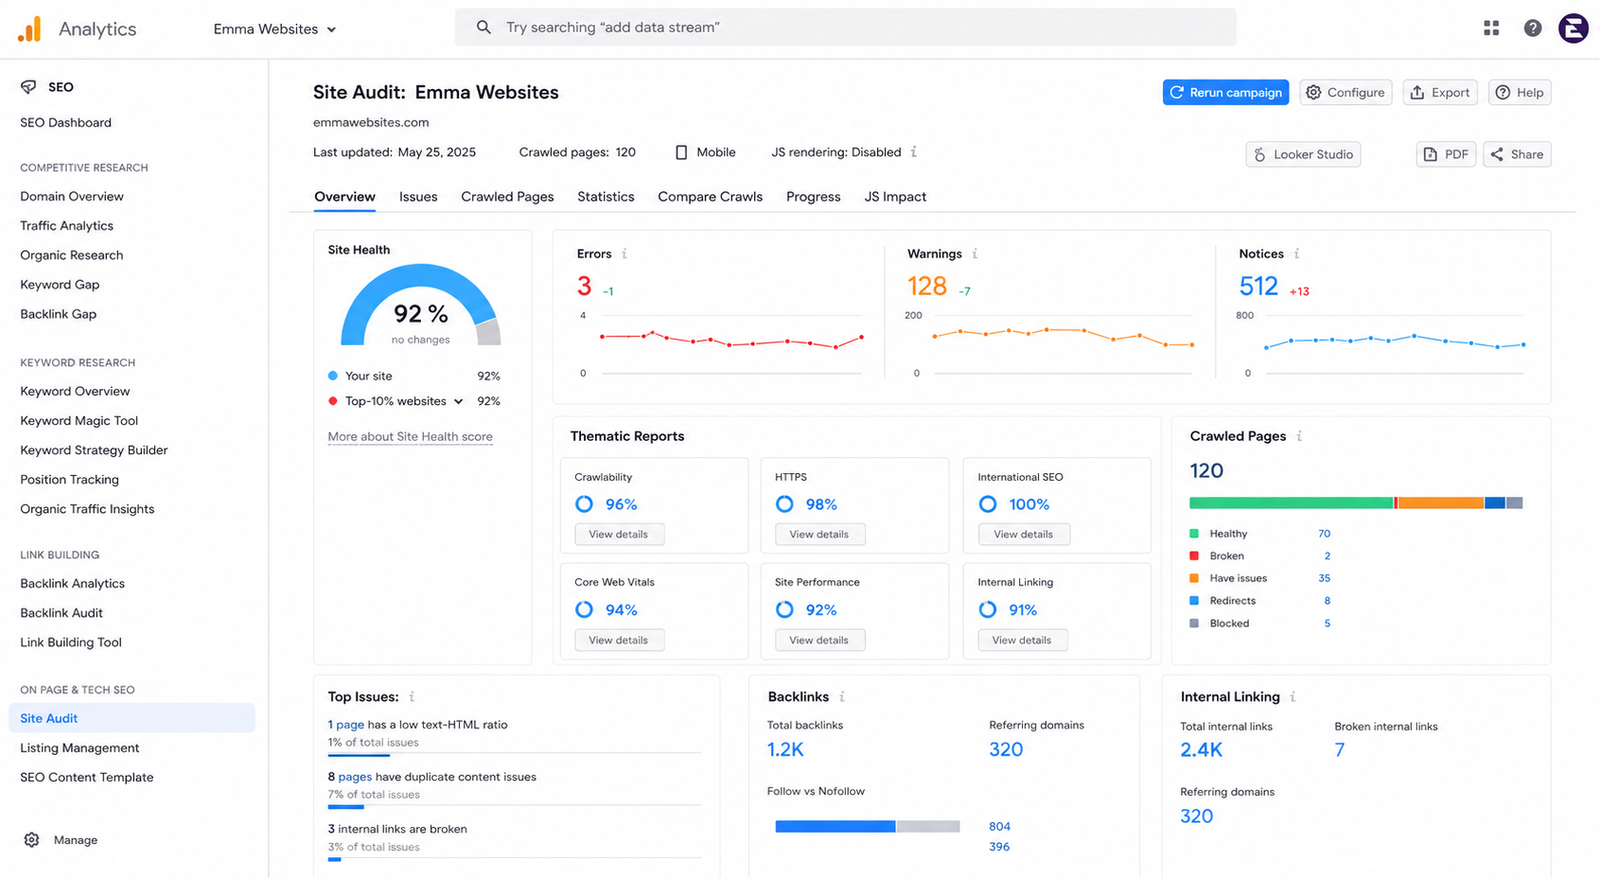Click the Total backlinks value 1.2K
The image size is (1600, 880).
[786, 750]
